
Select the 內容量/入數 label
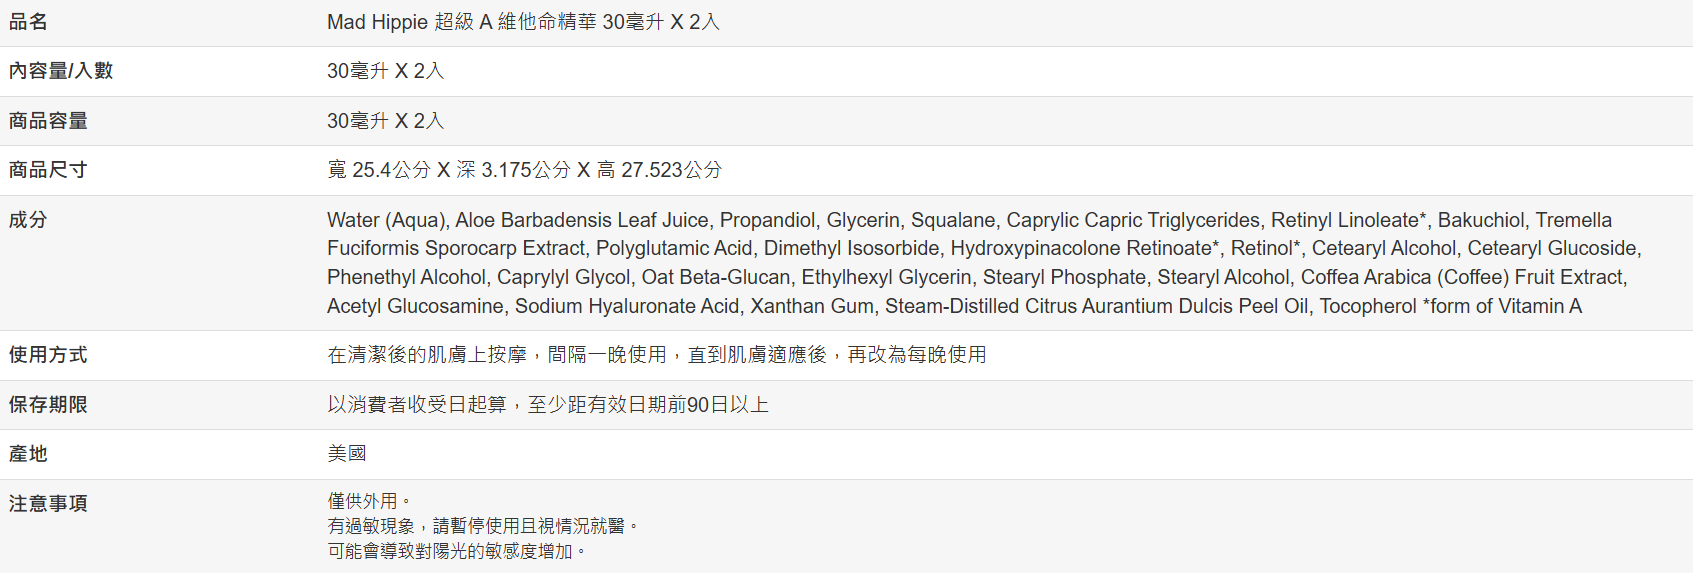coord(61,71)
